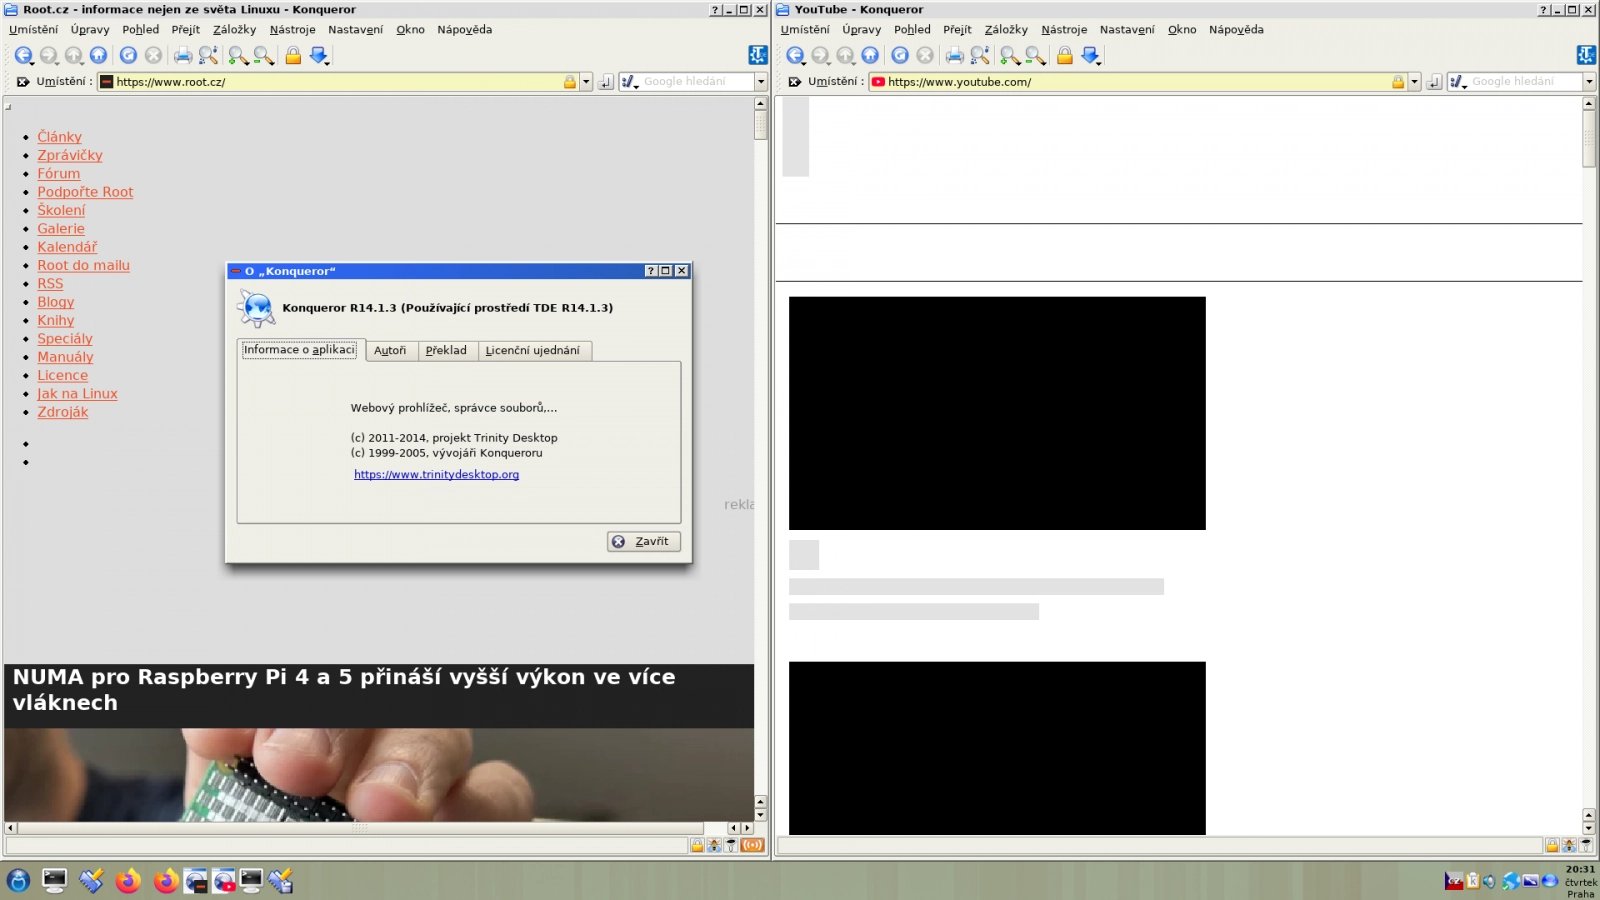
Task: Open Find tool in Root.cz window toolbar
Action: 208,56
